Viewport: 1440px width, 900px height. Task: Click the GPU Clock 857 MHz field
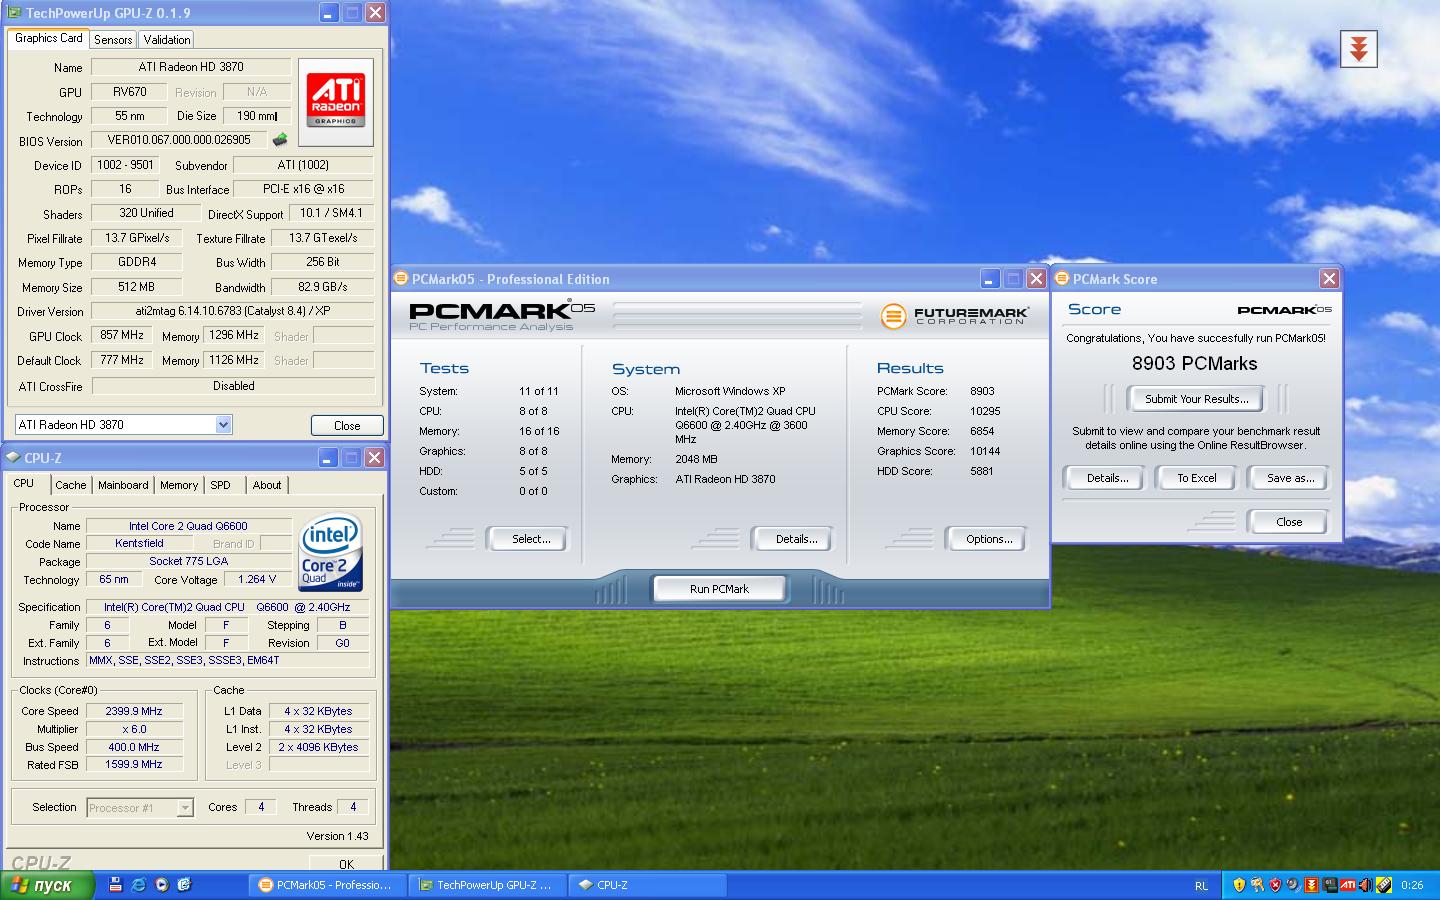coord(122,335)
